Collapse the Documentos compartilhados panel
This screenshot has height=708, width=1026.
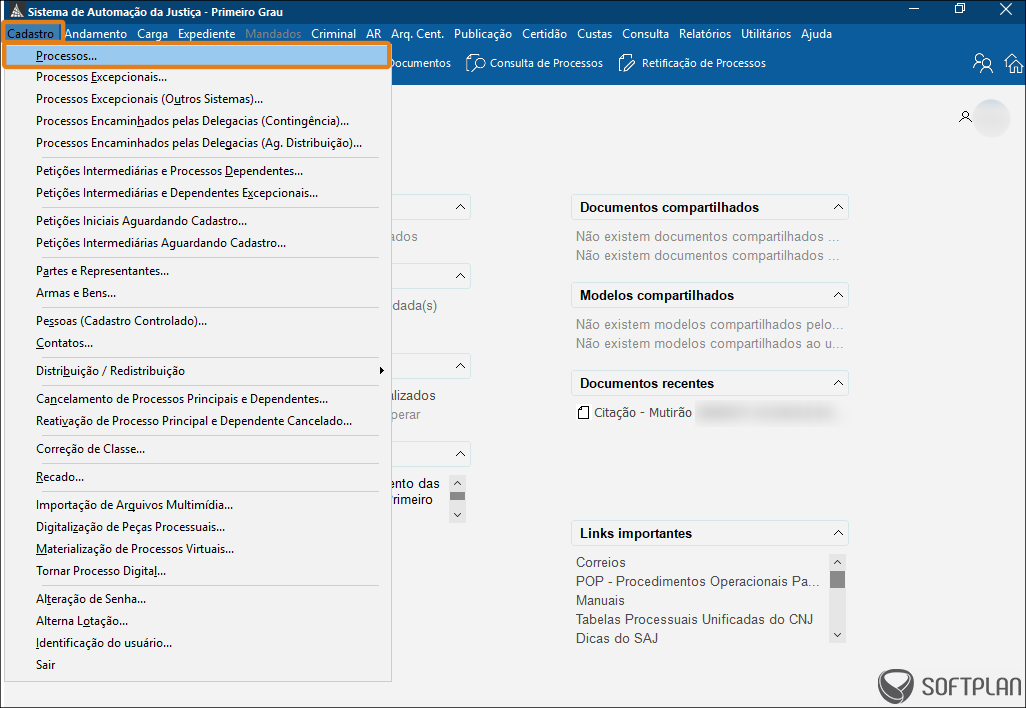coord(838,207)
